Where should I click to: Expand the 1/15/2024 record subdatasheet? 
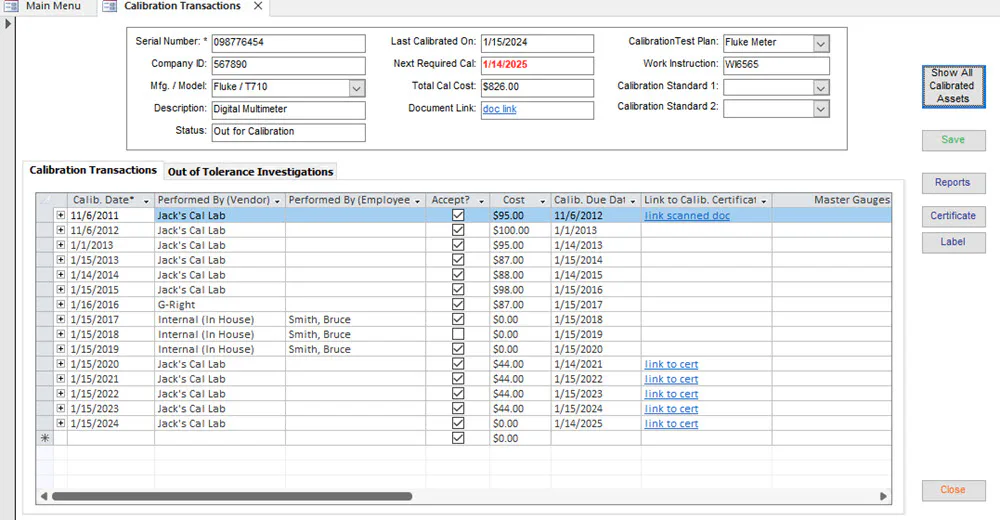click(x=60, y=423)
